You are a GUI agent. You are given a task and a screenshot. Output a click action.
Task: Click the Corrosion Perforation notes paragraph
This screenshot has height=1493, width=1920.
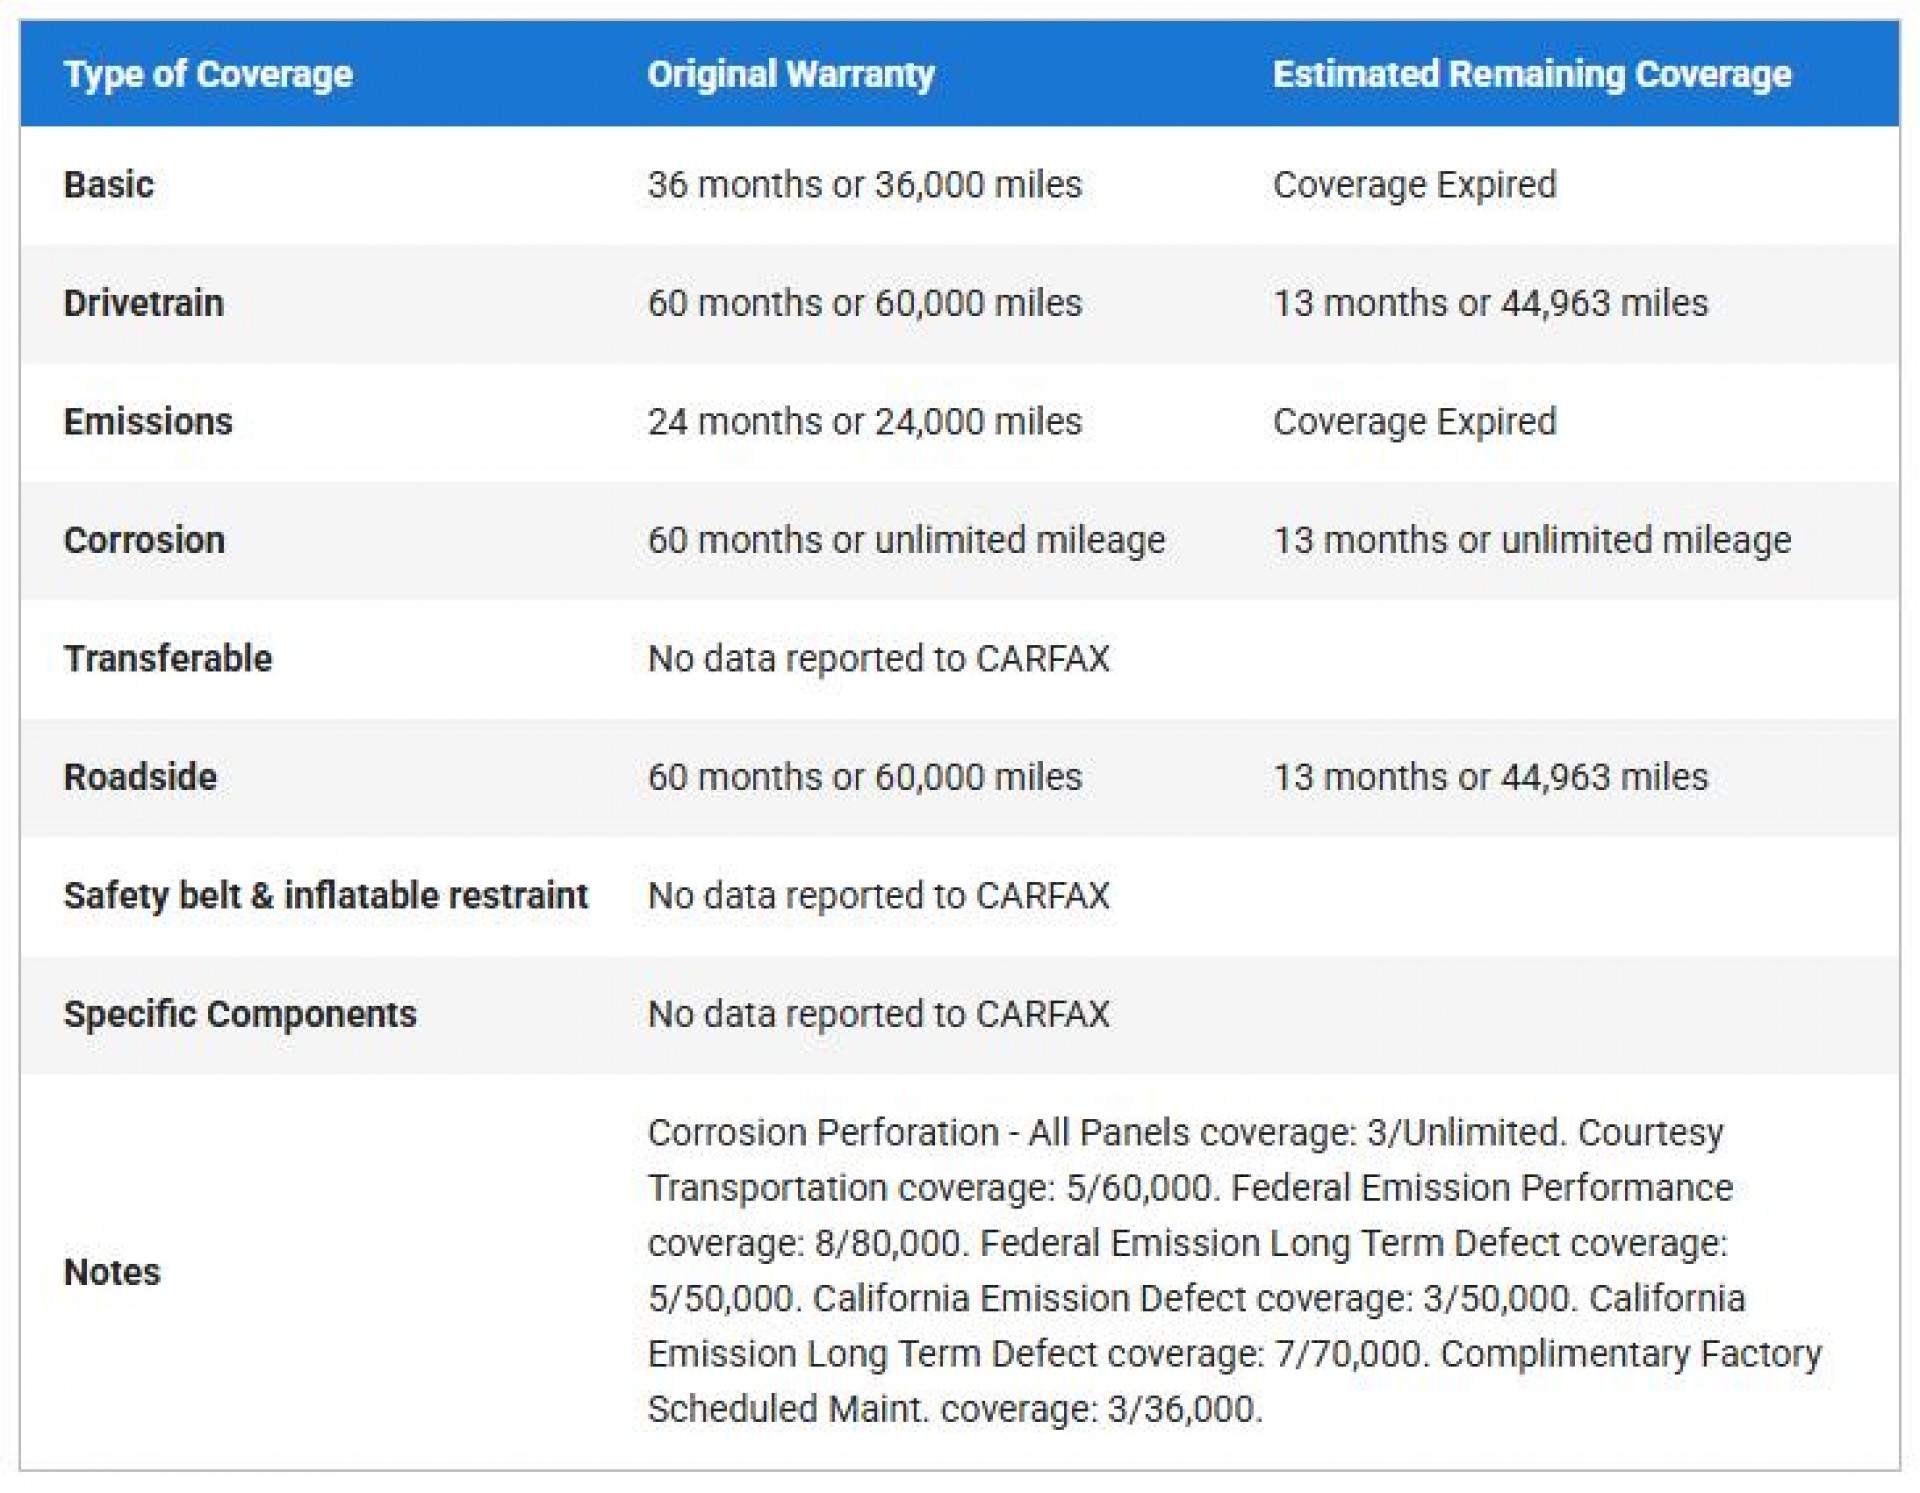pos(1234,1271)
